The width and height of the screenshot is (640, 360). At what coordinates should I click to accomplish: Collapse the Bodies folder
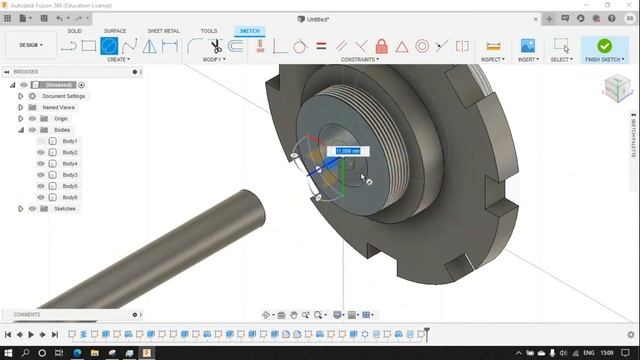click(x=21, y=130)
